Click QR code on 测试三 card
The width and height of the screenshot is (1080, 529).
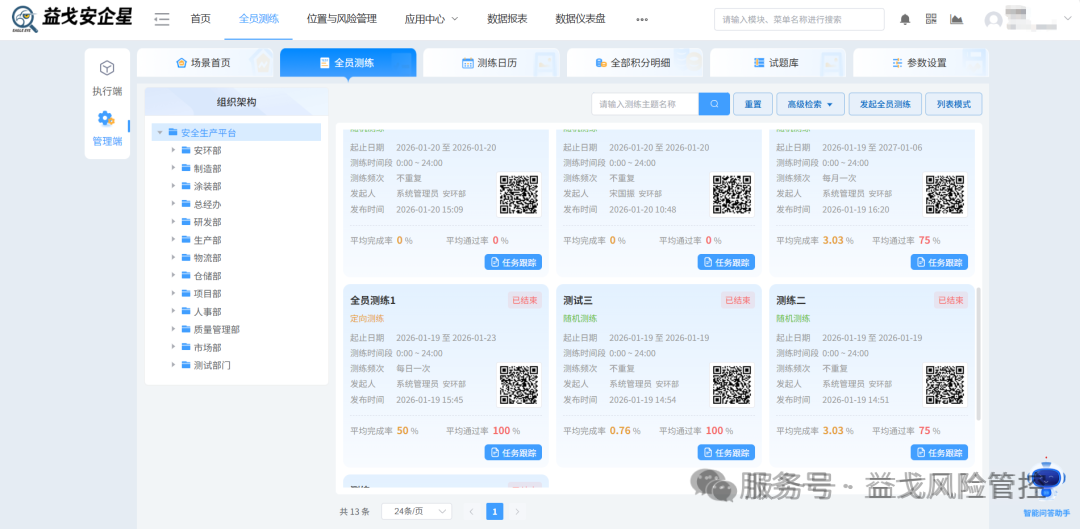pyautogui.click(x=732, y=384)
